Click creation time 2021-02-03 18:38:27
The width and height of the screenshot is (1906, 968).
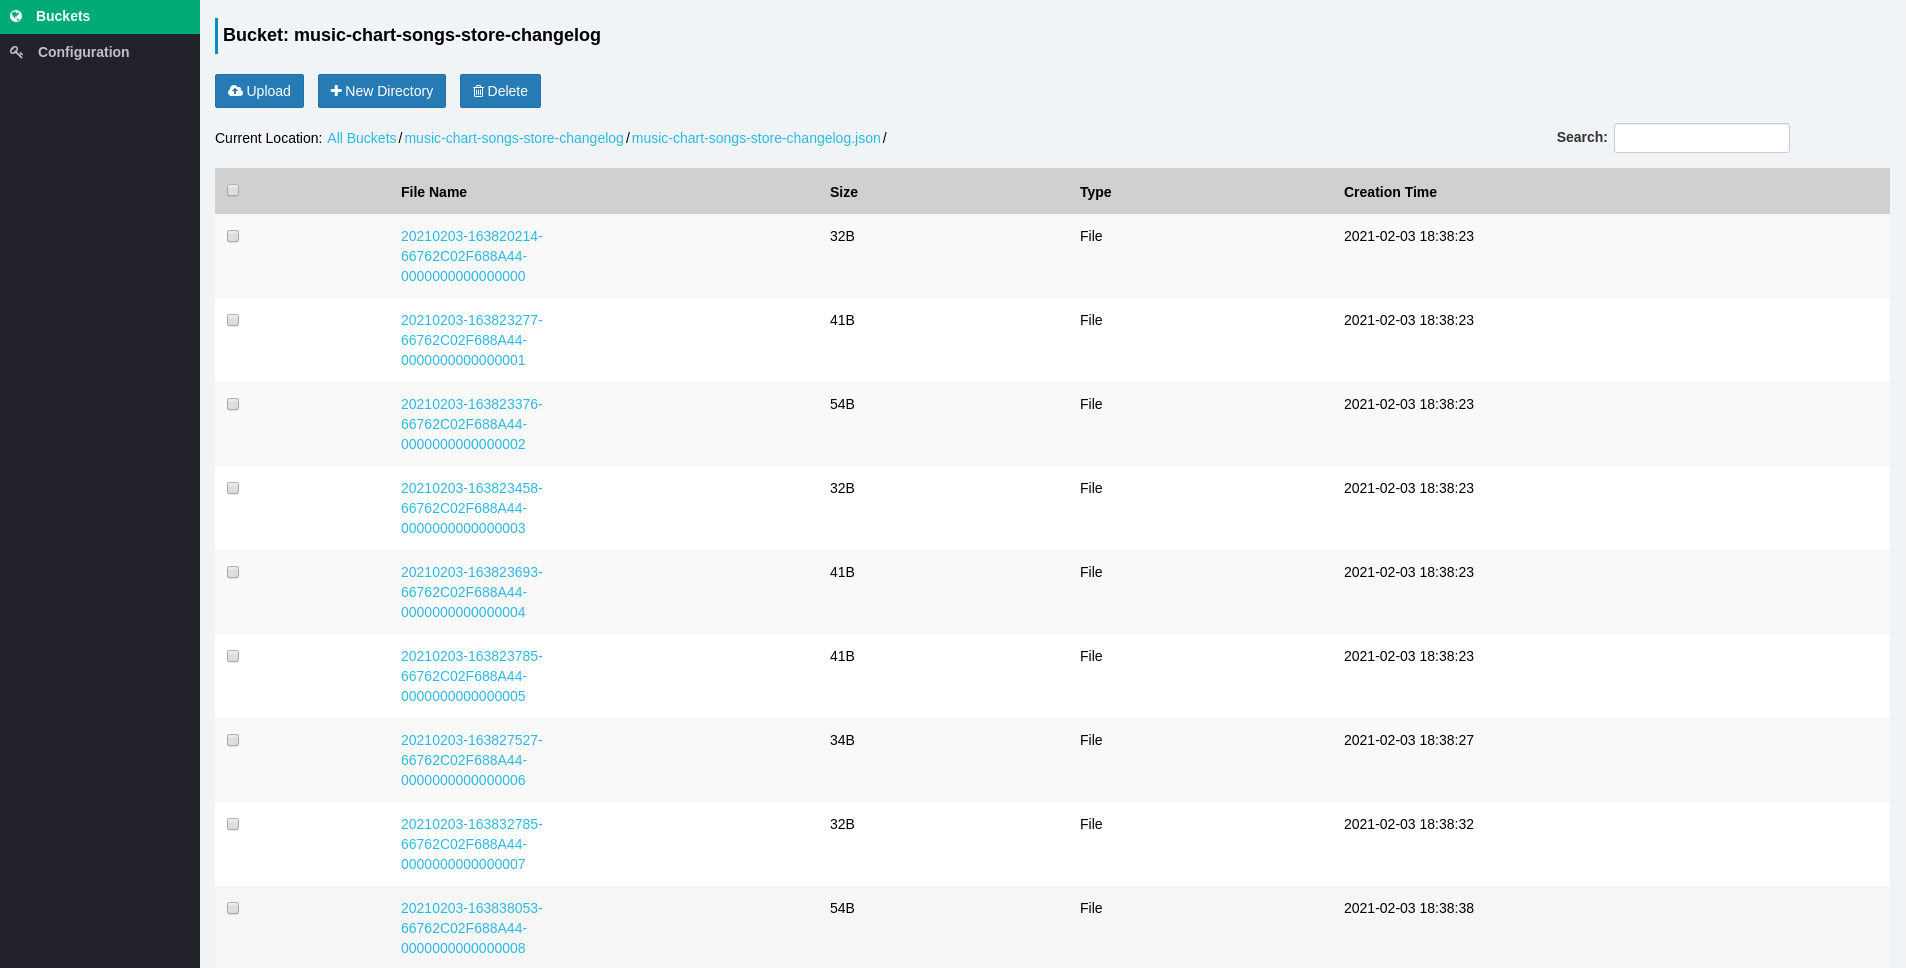coord(1409,740)
